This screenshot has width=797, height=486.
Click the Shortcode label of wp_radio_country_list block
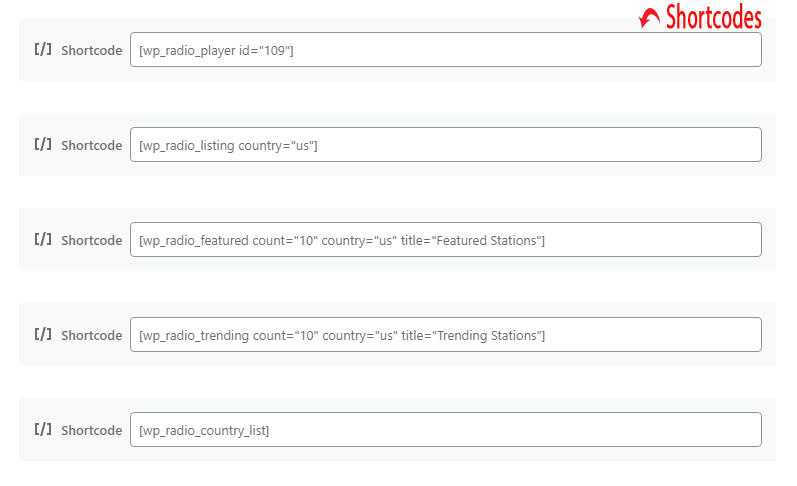coord(91,430)
